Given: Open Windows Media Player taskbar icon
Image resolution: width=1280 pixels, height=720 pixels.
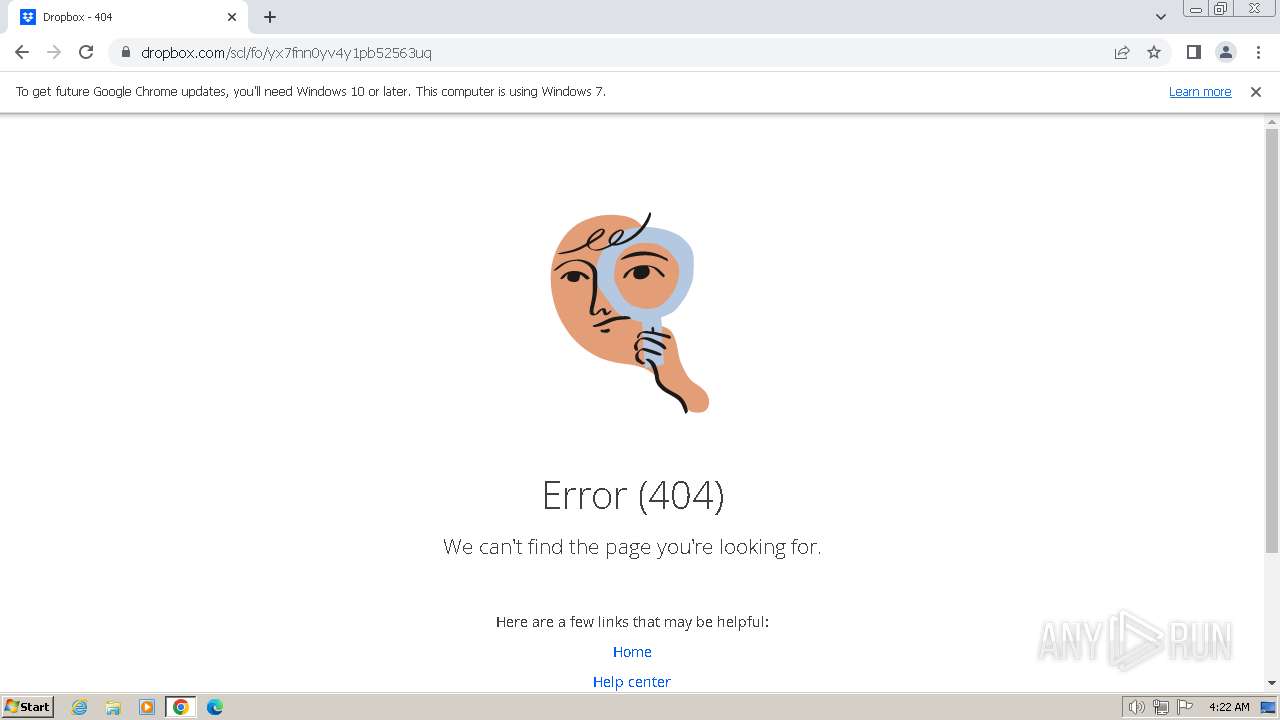Looking at the screenshot, I should tap(147, 707).
